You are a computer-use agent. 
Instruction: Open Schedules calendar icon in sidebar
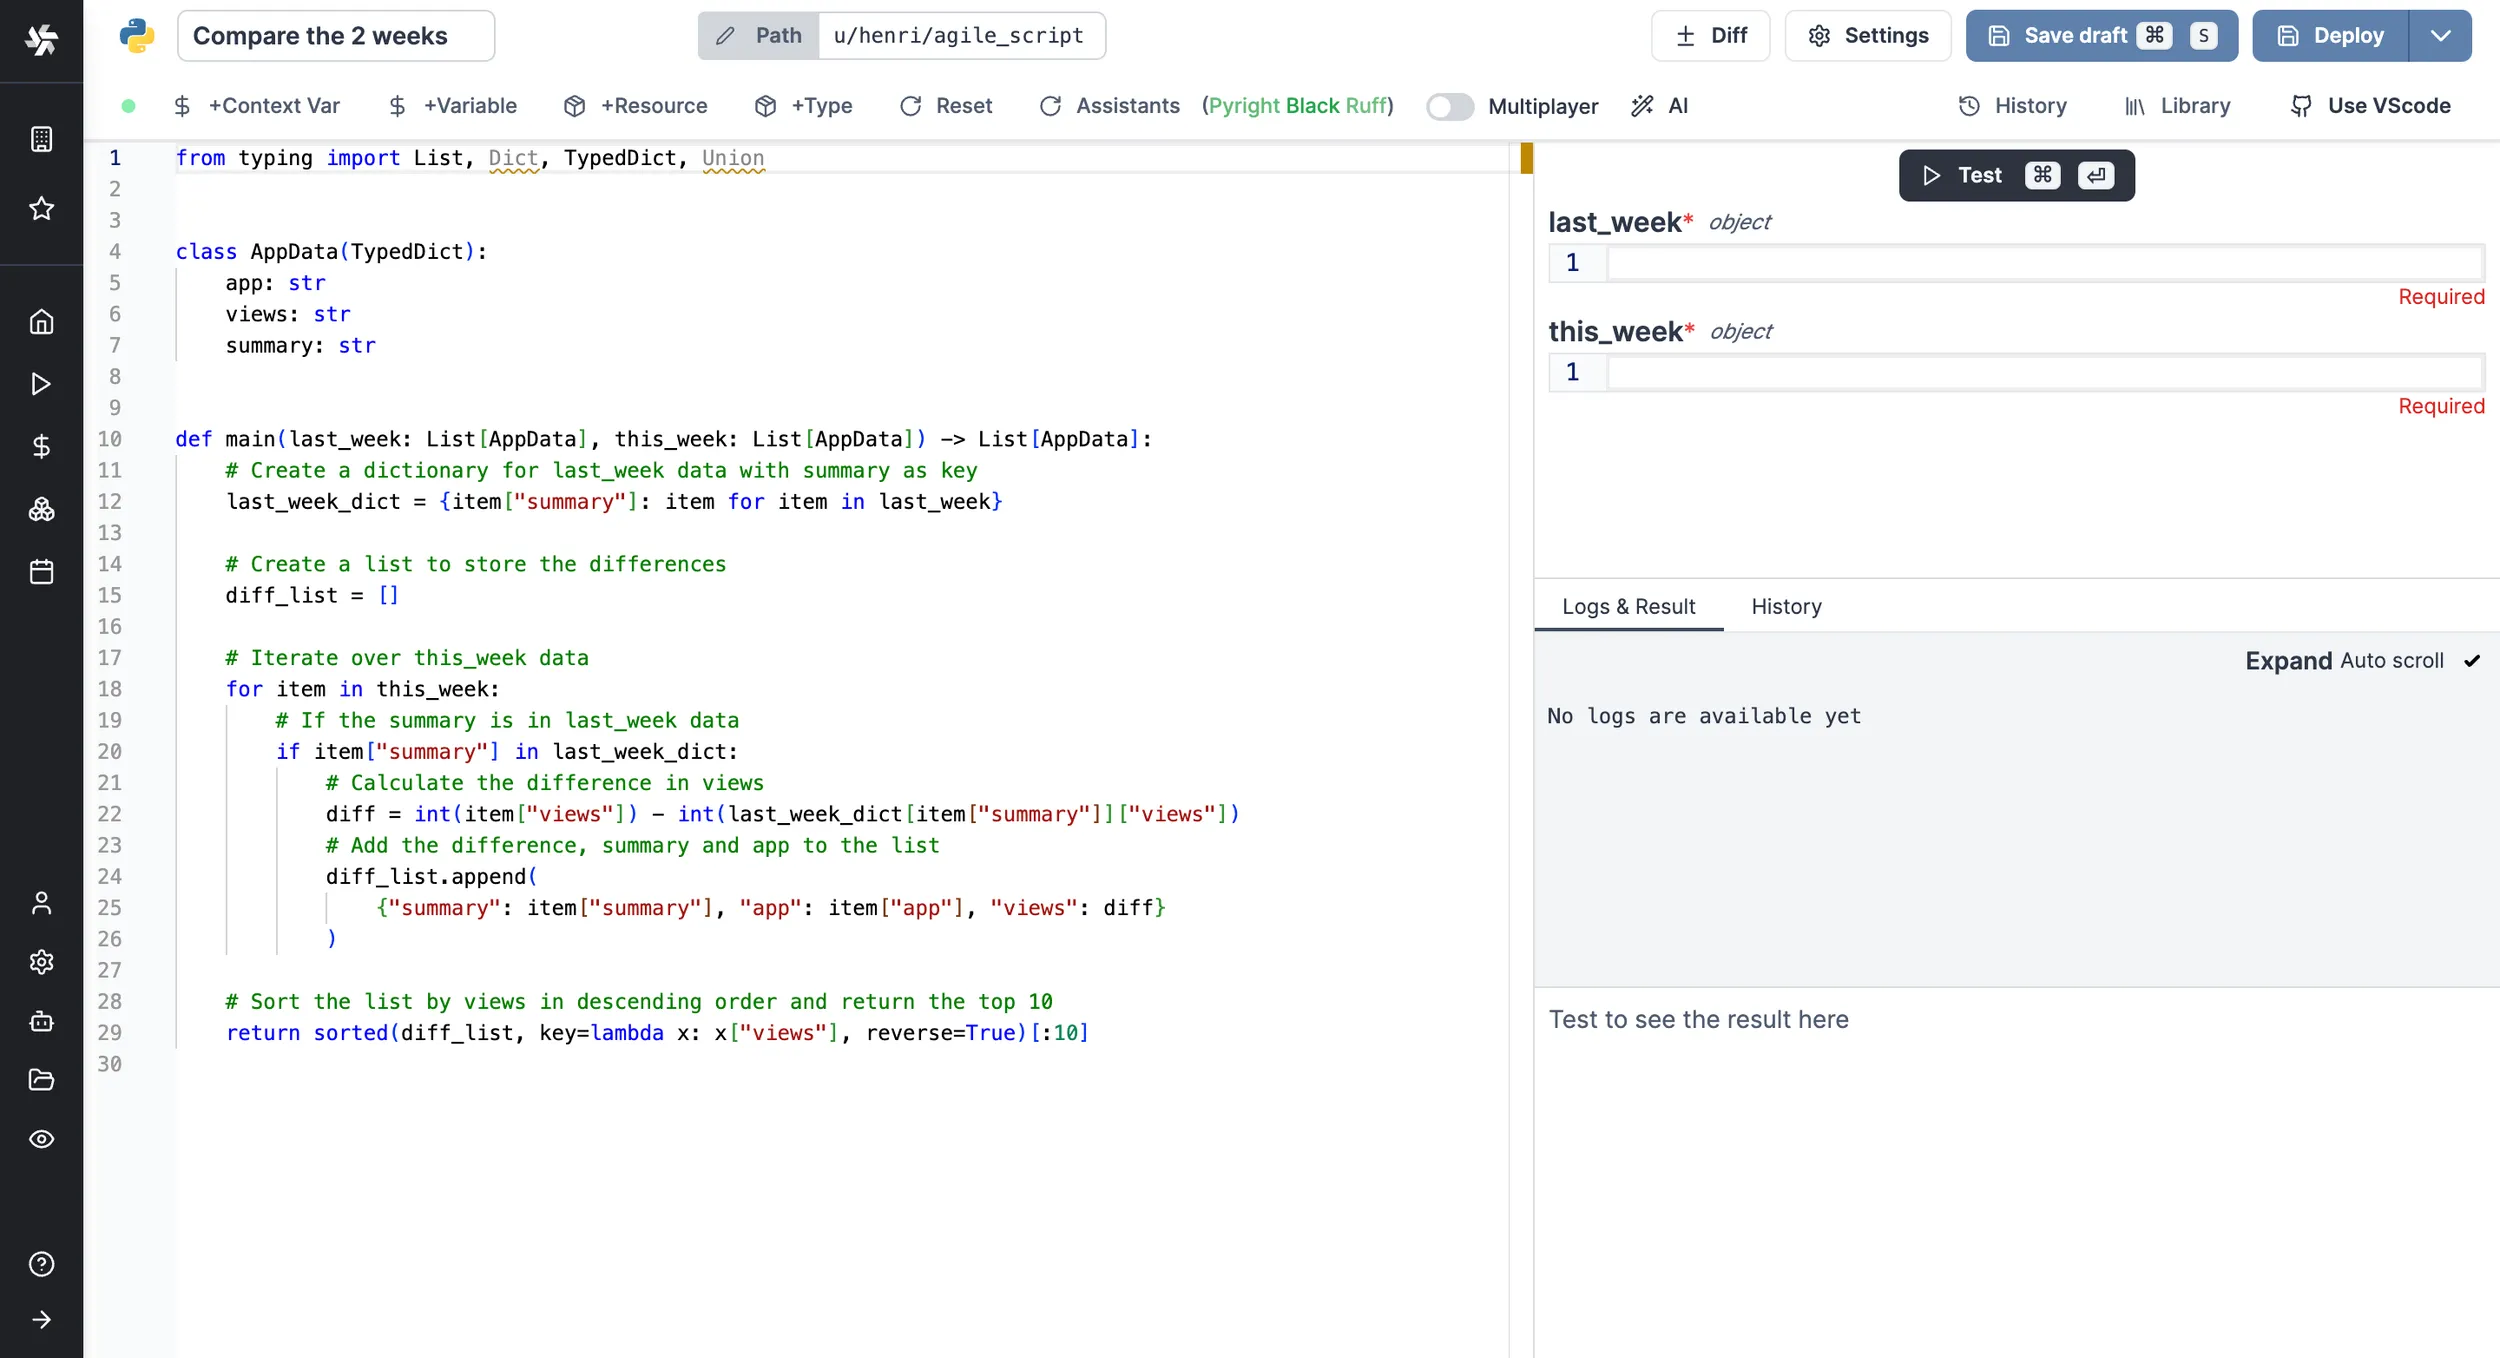coord(41,572)
